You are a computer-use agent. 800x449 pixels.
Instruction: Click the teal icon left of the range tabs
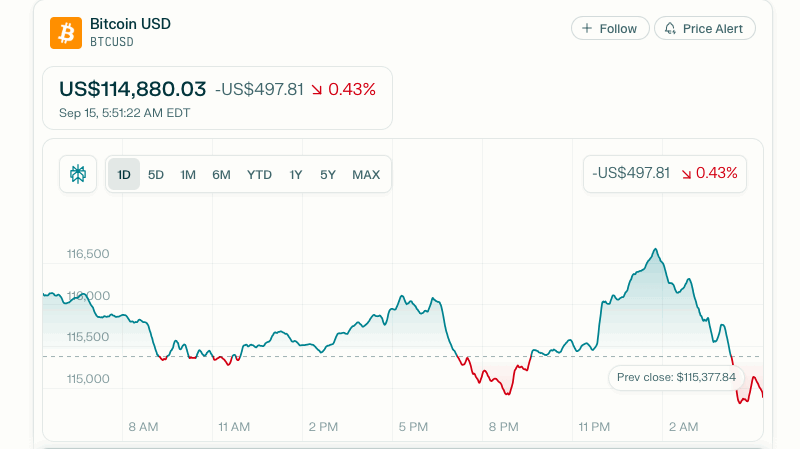[78, 174]
